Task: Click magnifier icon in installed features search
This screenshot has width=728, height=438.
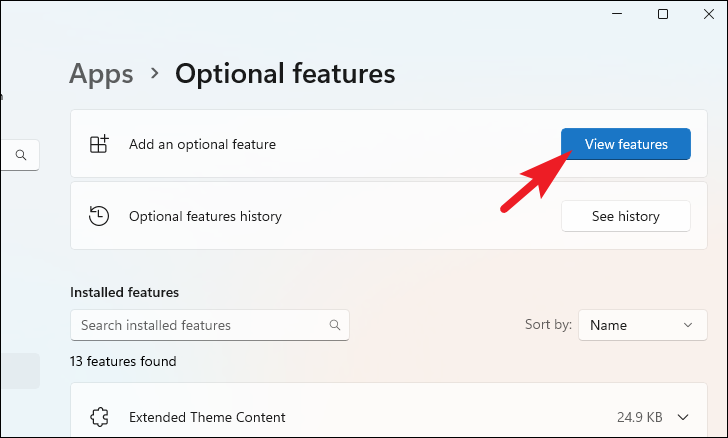Action: (x=335, y=325)
